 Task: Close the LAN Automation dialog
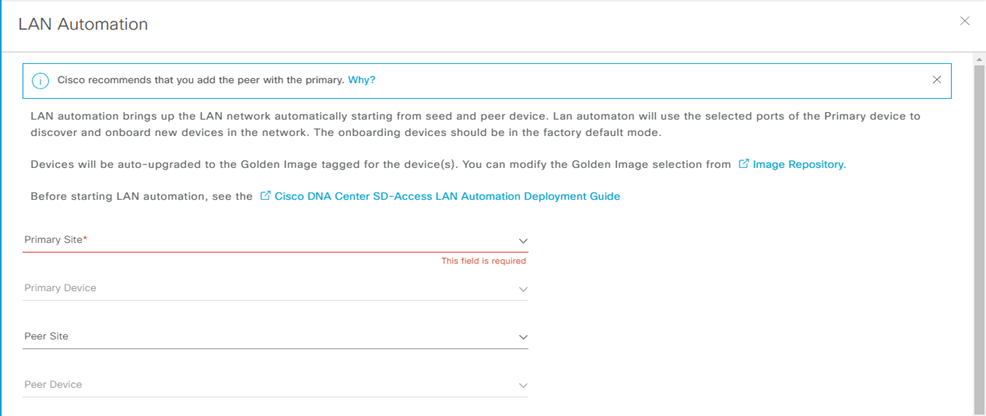tap(964, 21)
